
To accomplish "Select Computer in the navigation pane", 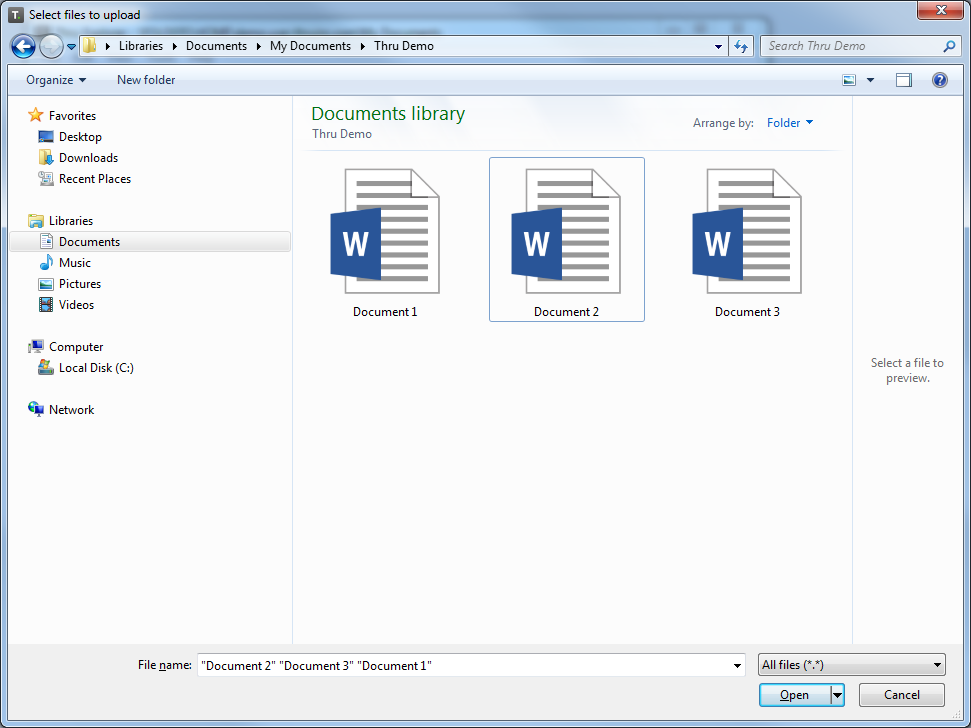I will (76, 347).
